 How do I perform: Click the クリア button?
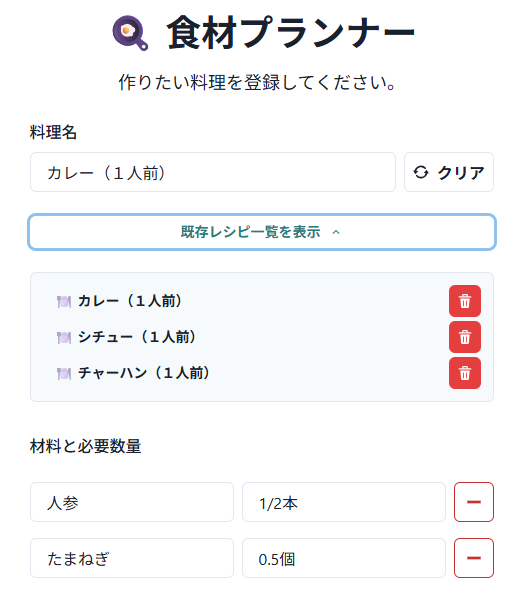click(x=449, y=172)
